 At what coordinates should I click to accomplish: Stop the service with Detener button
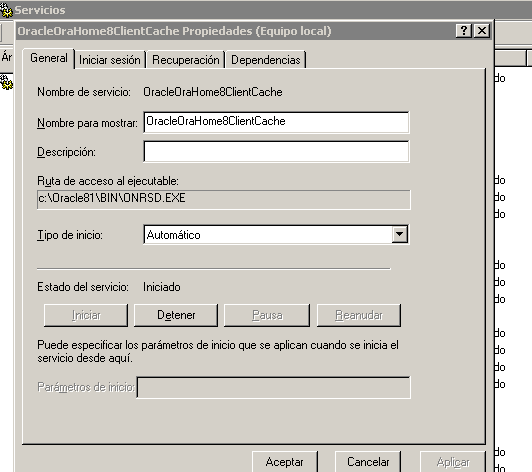pyautogui.click(x=176, y=315)
